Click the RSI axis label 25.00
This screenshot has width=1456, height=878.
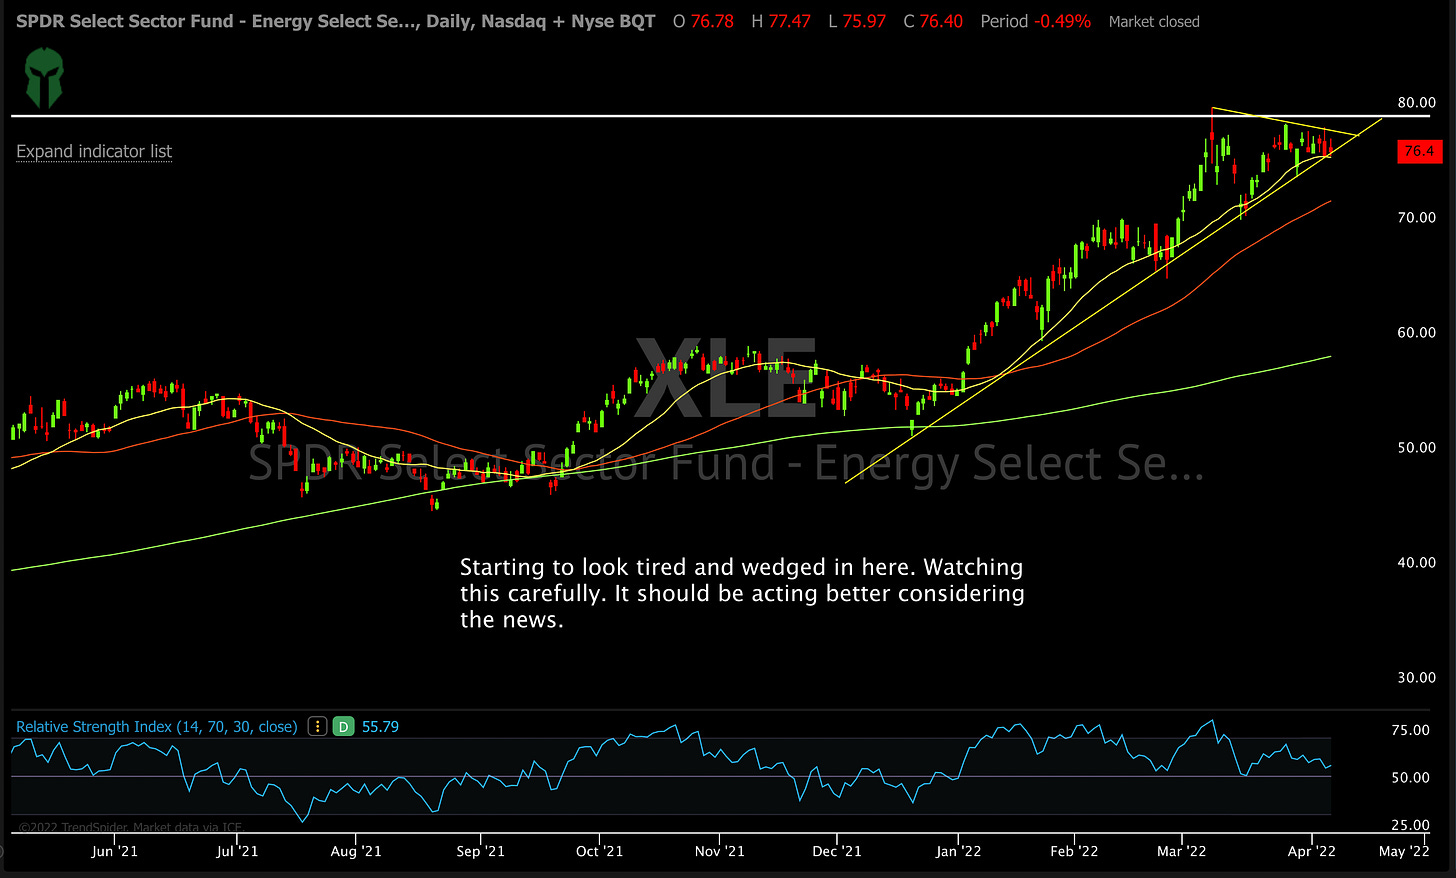tap(1410, 826)
